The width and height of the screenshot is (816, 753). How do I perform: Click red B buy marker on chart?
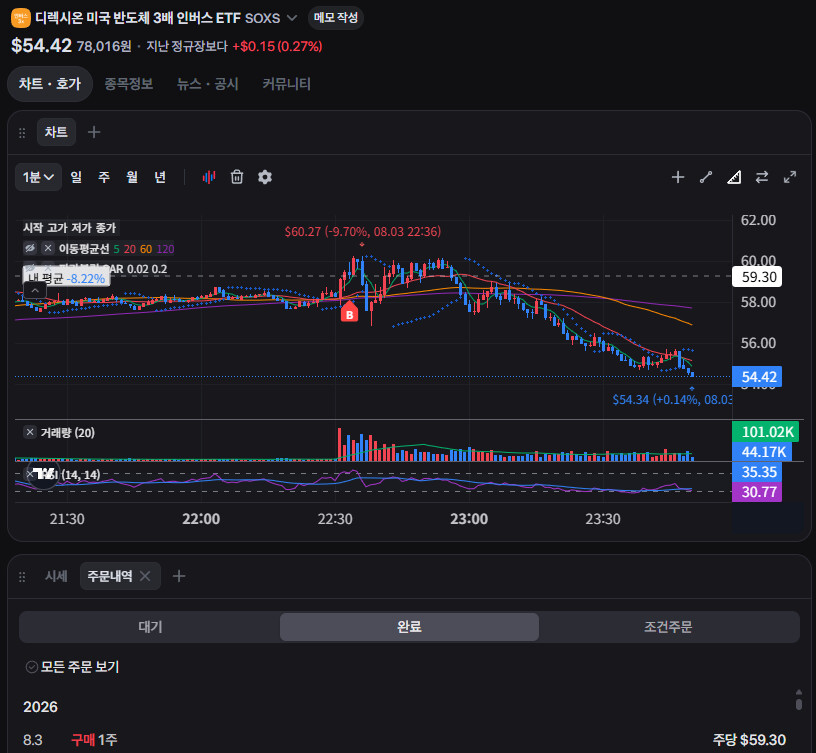click(349, 313)
